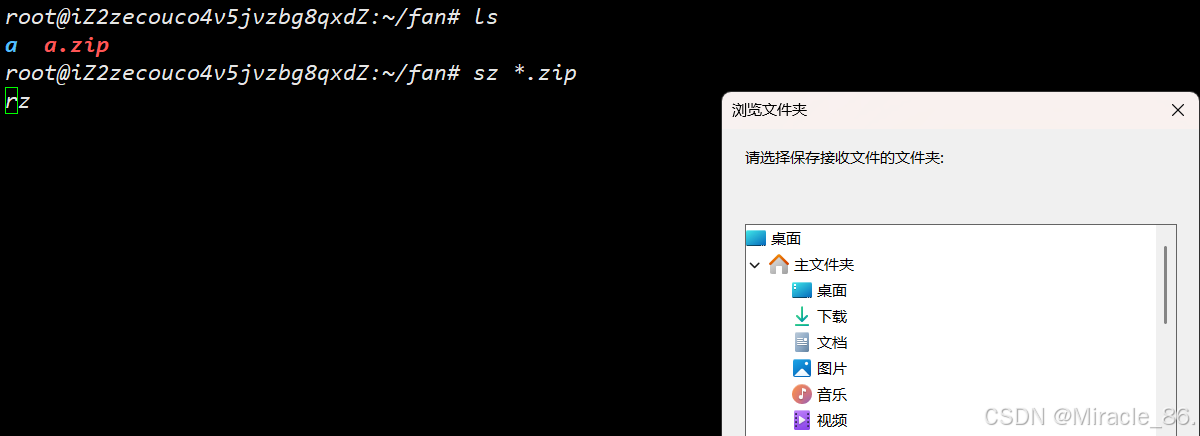The height and width of the screenshot is (436, 1200).
Task: Close the 浏览文件夹 dialog
Action: [x=1177, y=111]
